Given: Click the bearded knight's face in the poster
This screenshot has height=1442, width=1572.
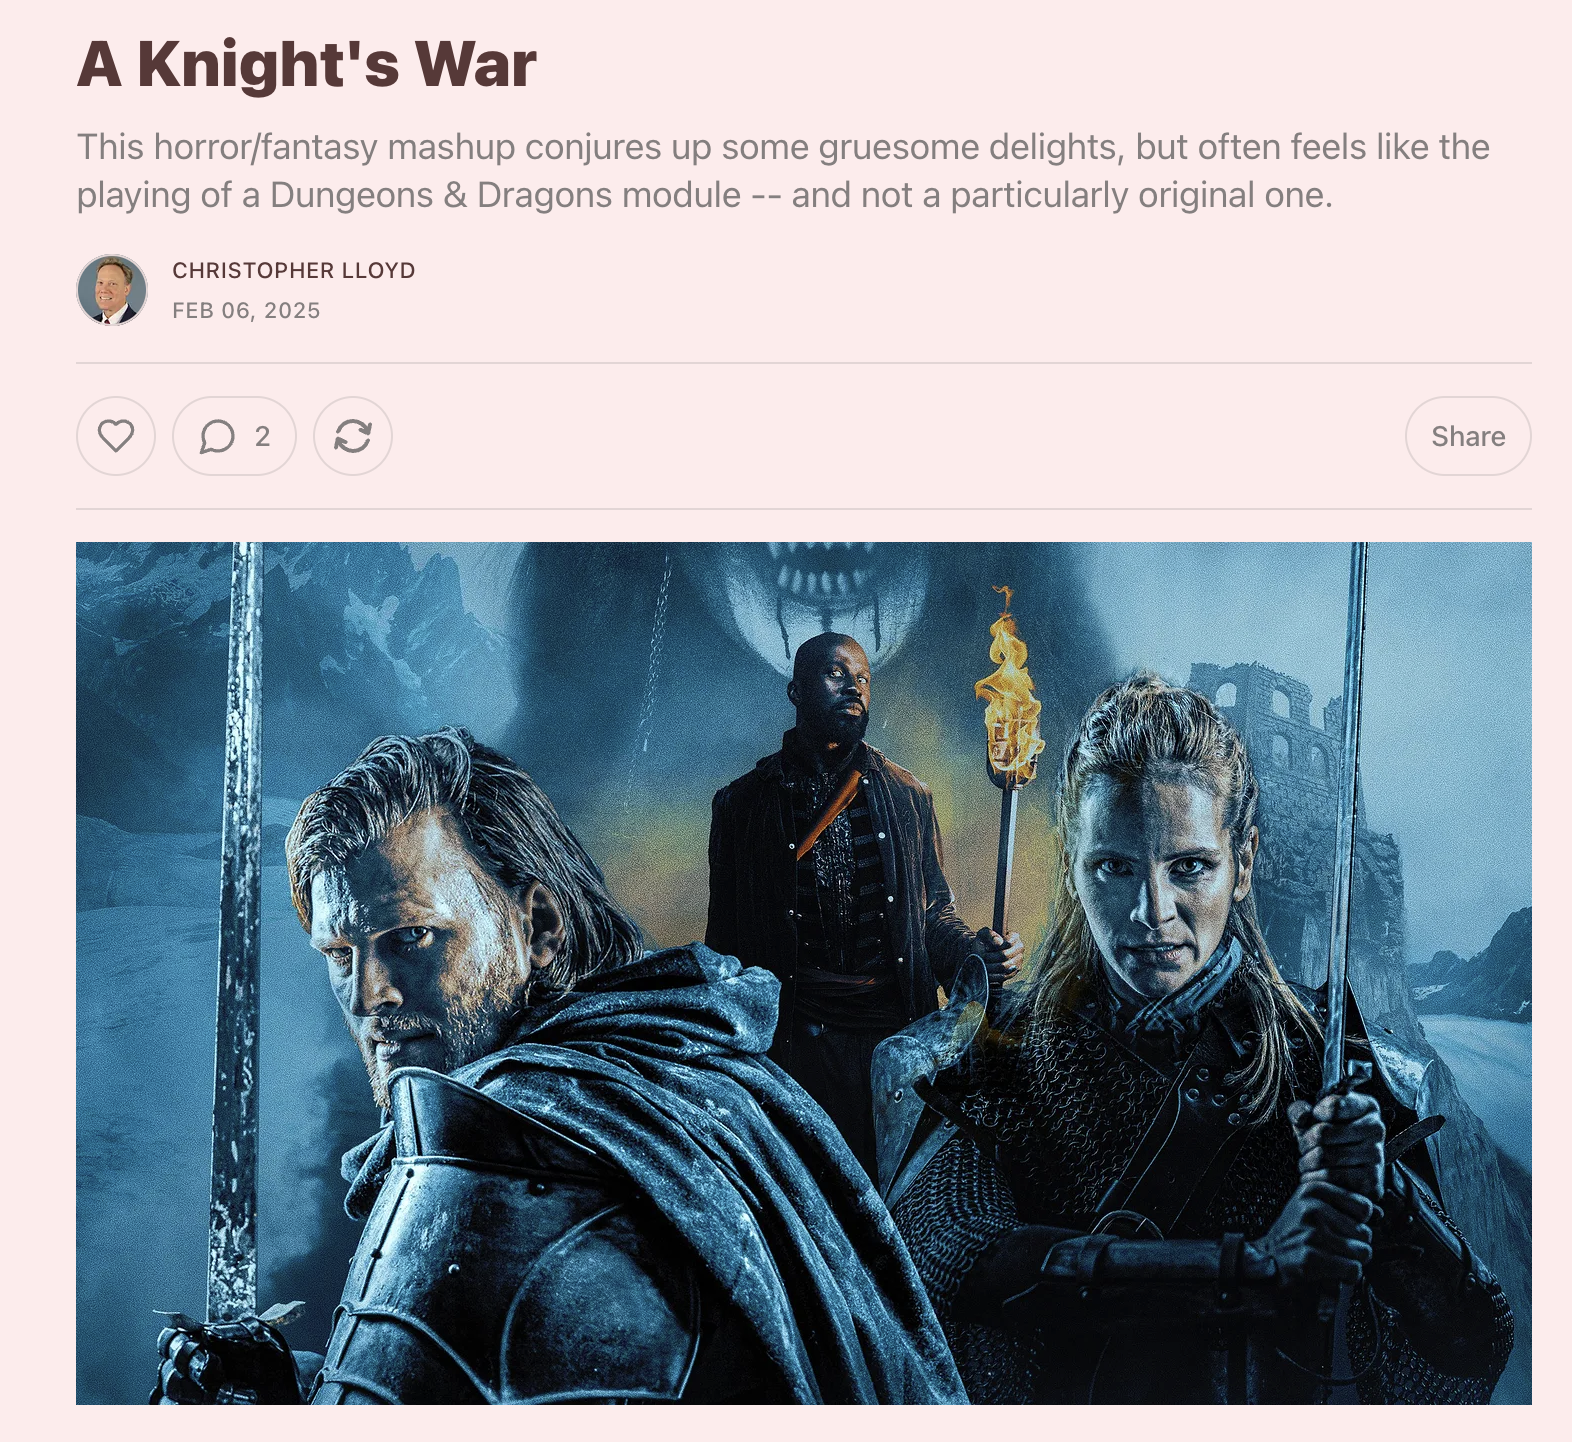Looking at the screenshot, I should (x=420, y=940).
